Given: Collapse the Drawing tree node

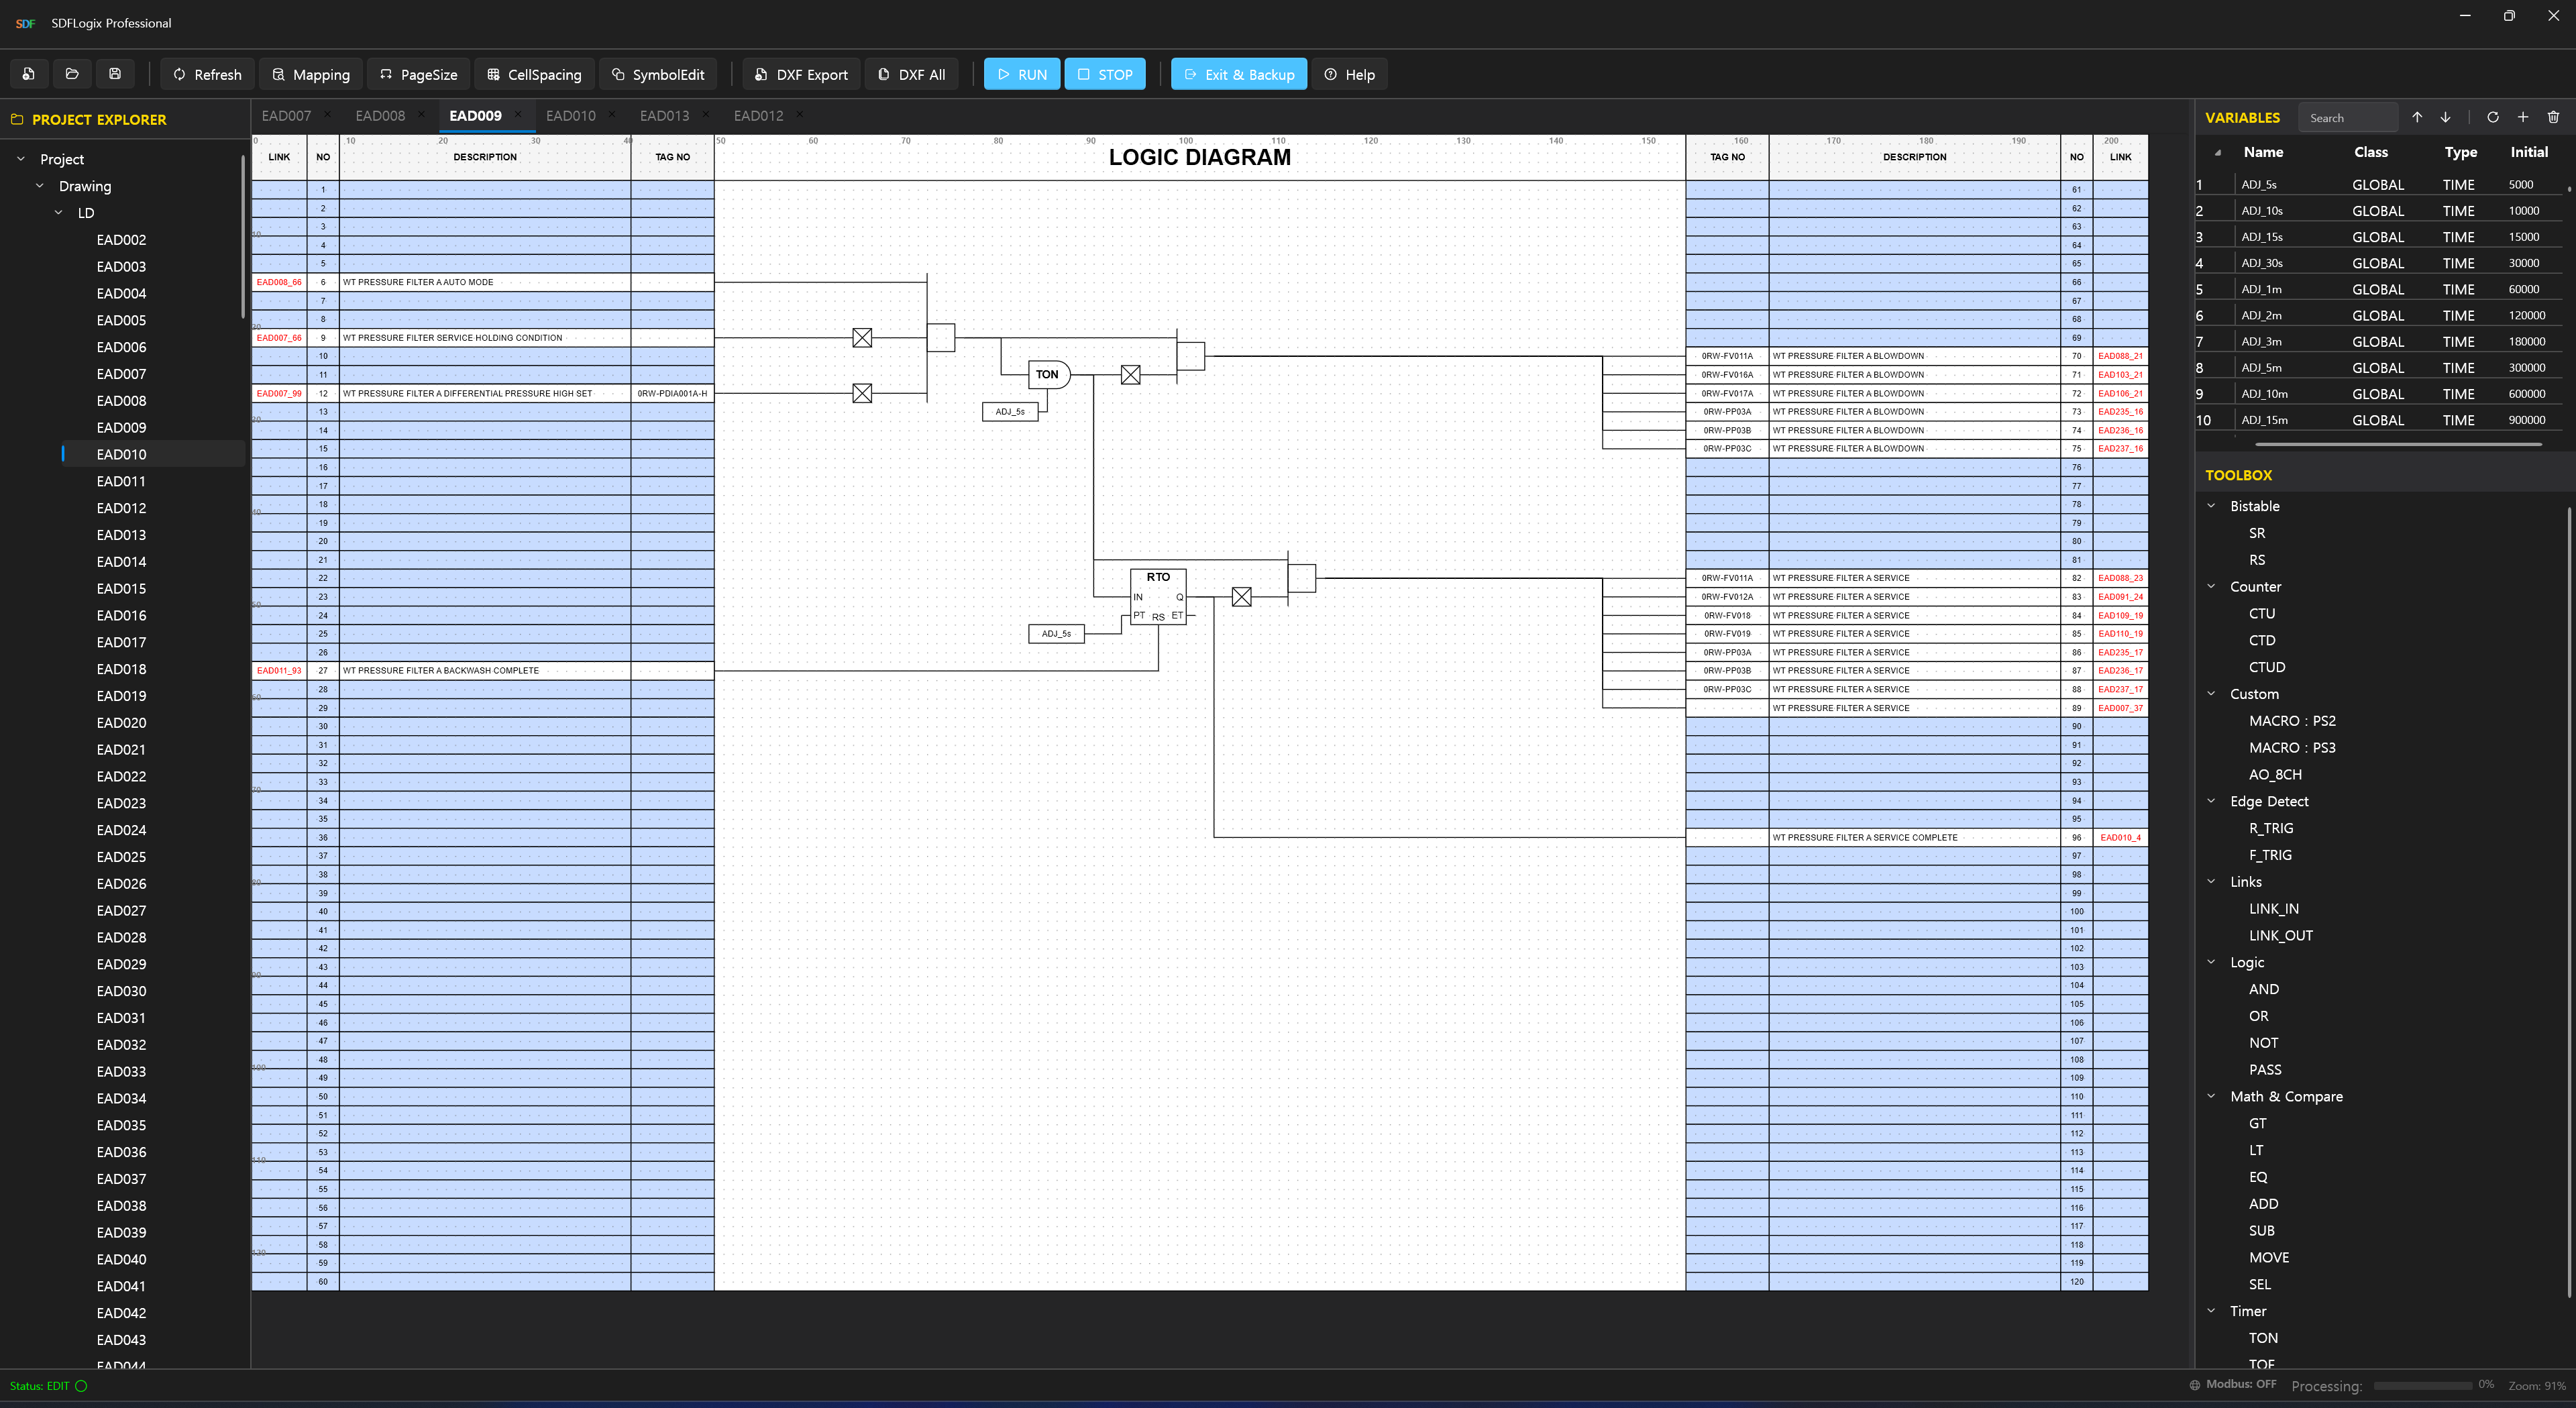Looking at the screenshot, I should point(40,186).
